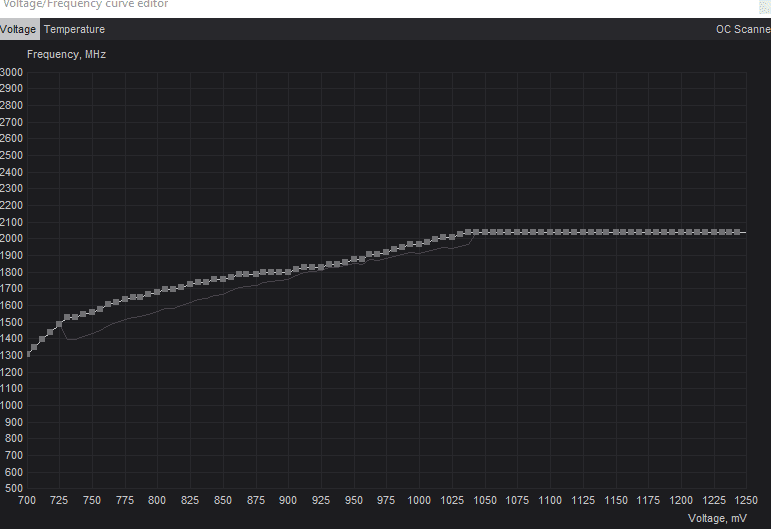Select the curve point at 725 mV

coord(59,324)
